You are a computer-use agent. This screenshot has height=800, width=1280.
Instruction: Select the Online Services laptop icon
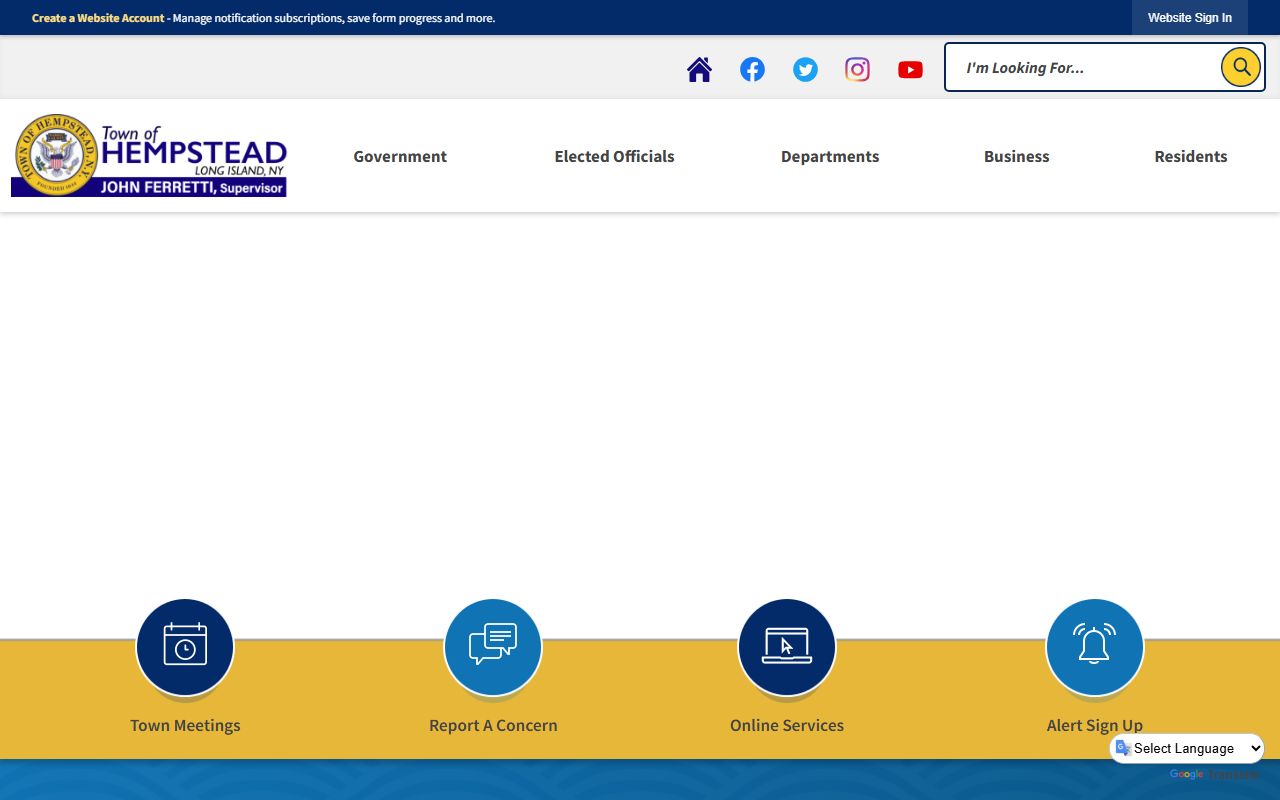[787, 647]
